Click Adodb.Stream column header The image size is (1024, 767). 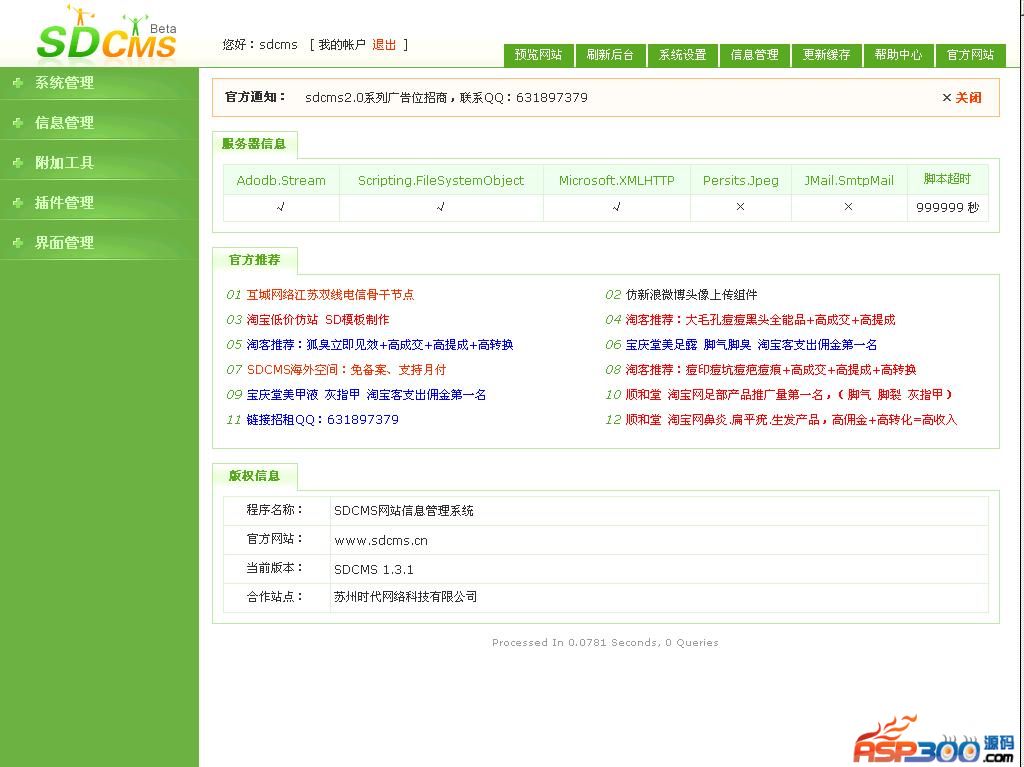click(281, 180)
